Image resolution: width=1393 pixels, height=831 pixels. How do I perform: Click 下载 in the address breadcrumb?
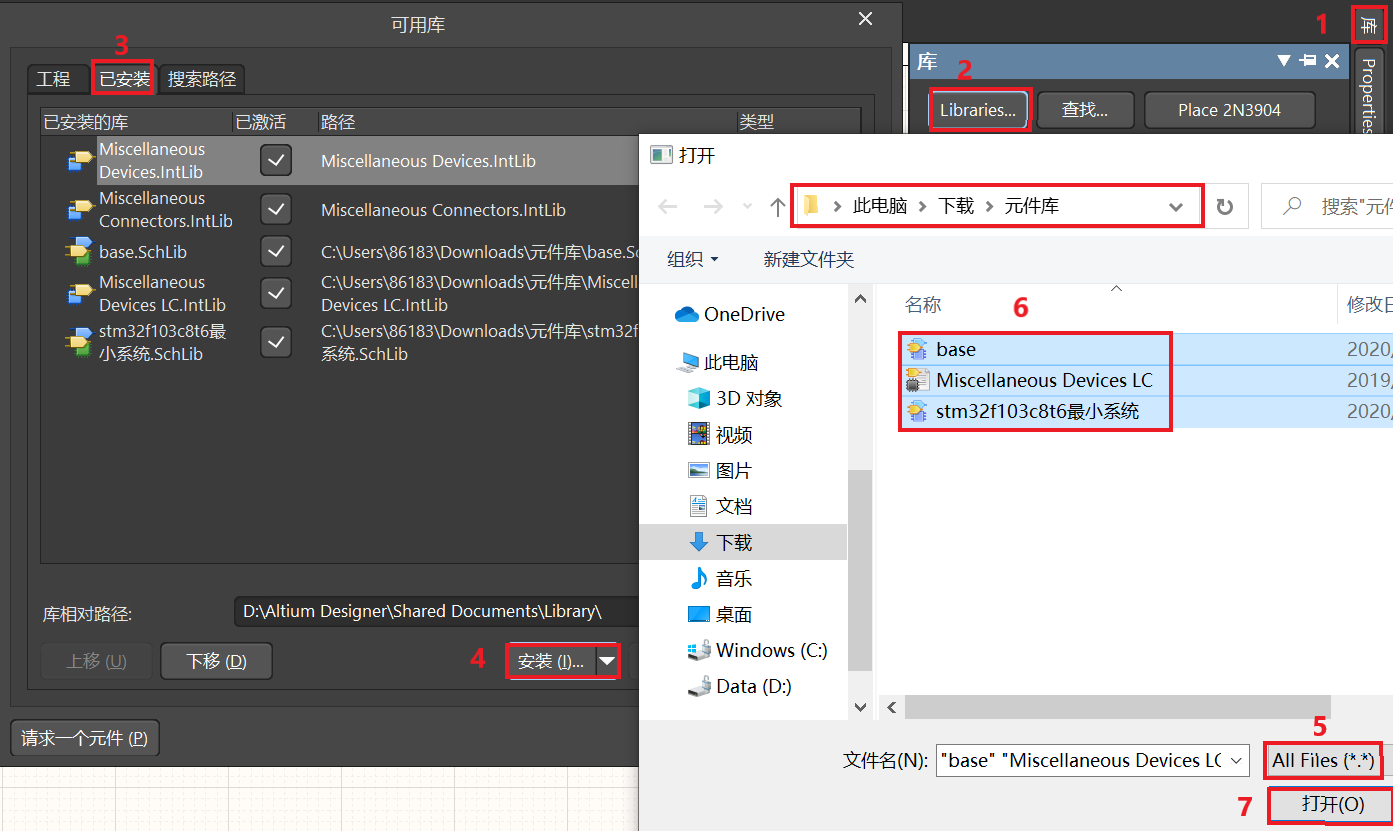coord(956,206)
